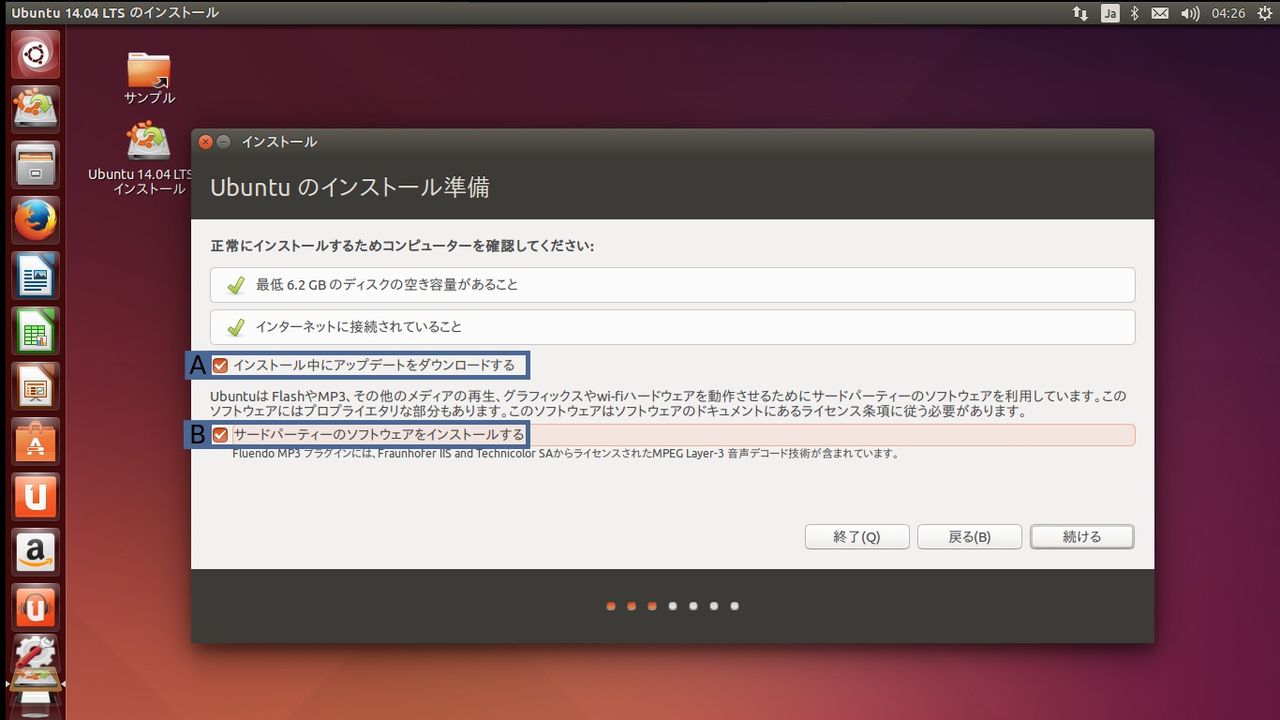Image resolution: width=1280 pixels, height=720 pixels.
Task: Open the Amazon launcher icon
Action: [35, 552]
